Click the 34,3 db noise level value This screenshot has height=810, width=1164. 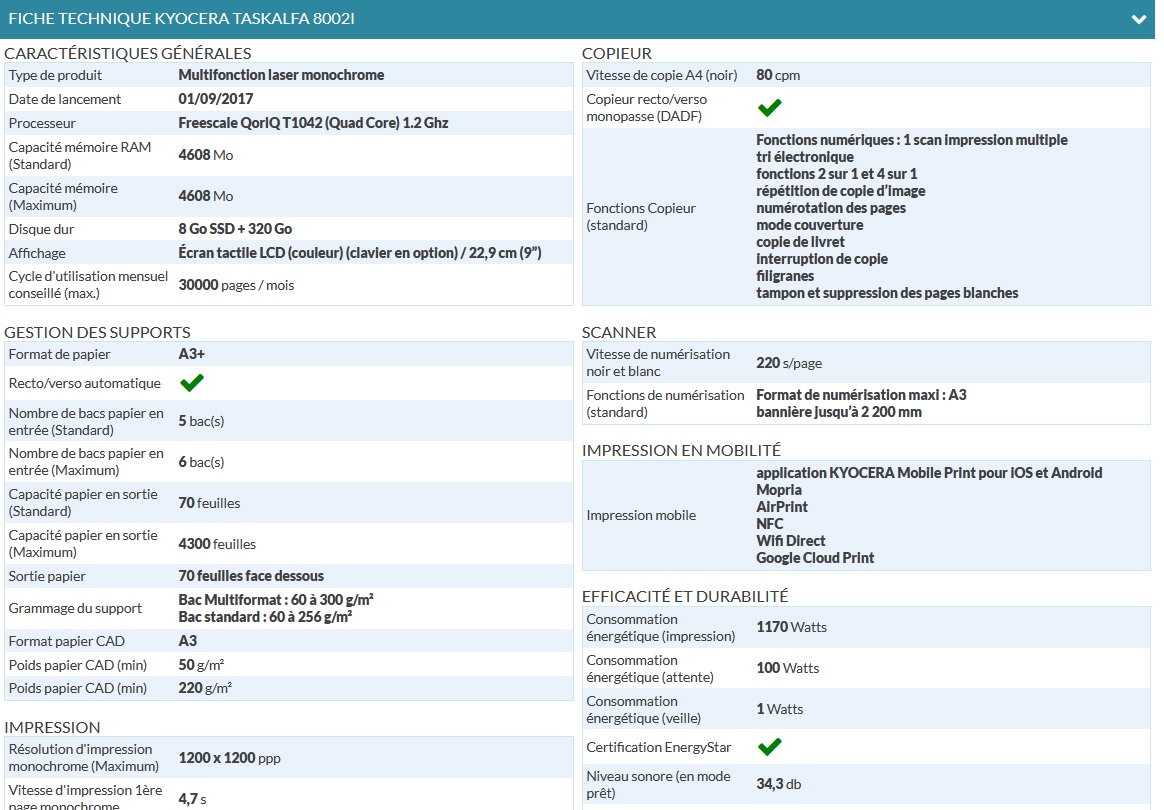coord(779,784)
